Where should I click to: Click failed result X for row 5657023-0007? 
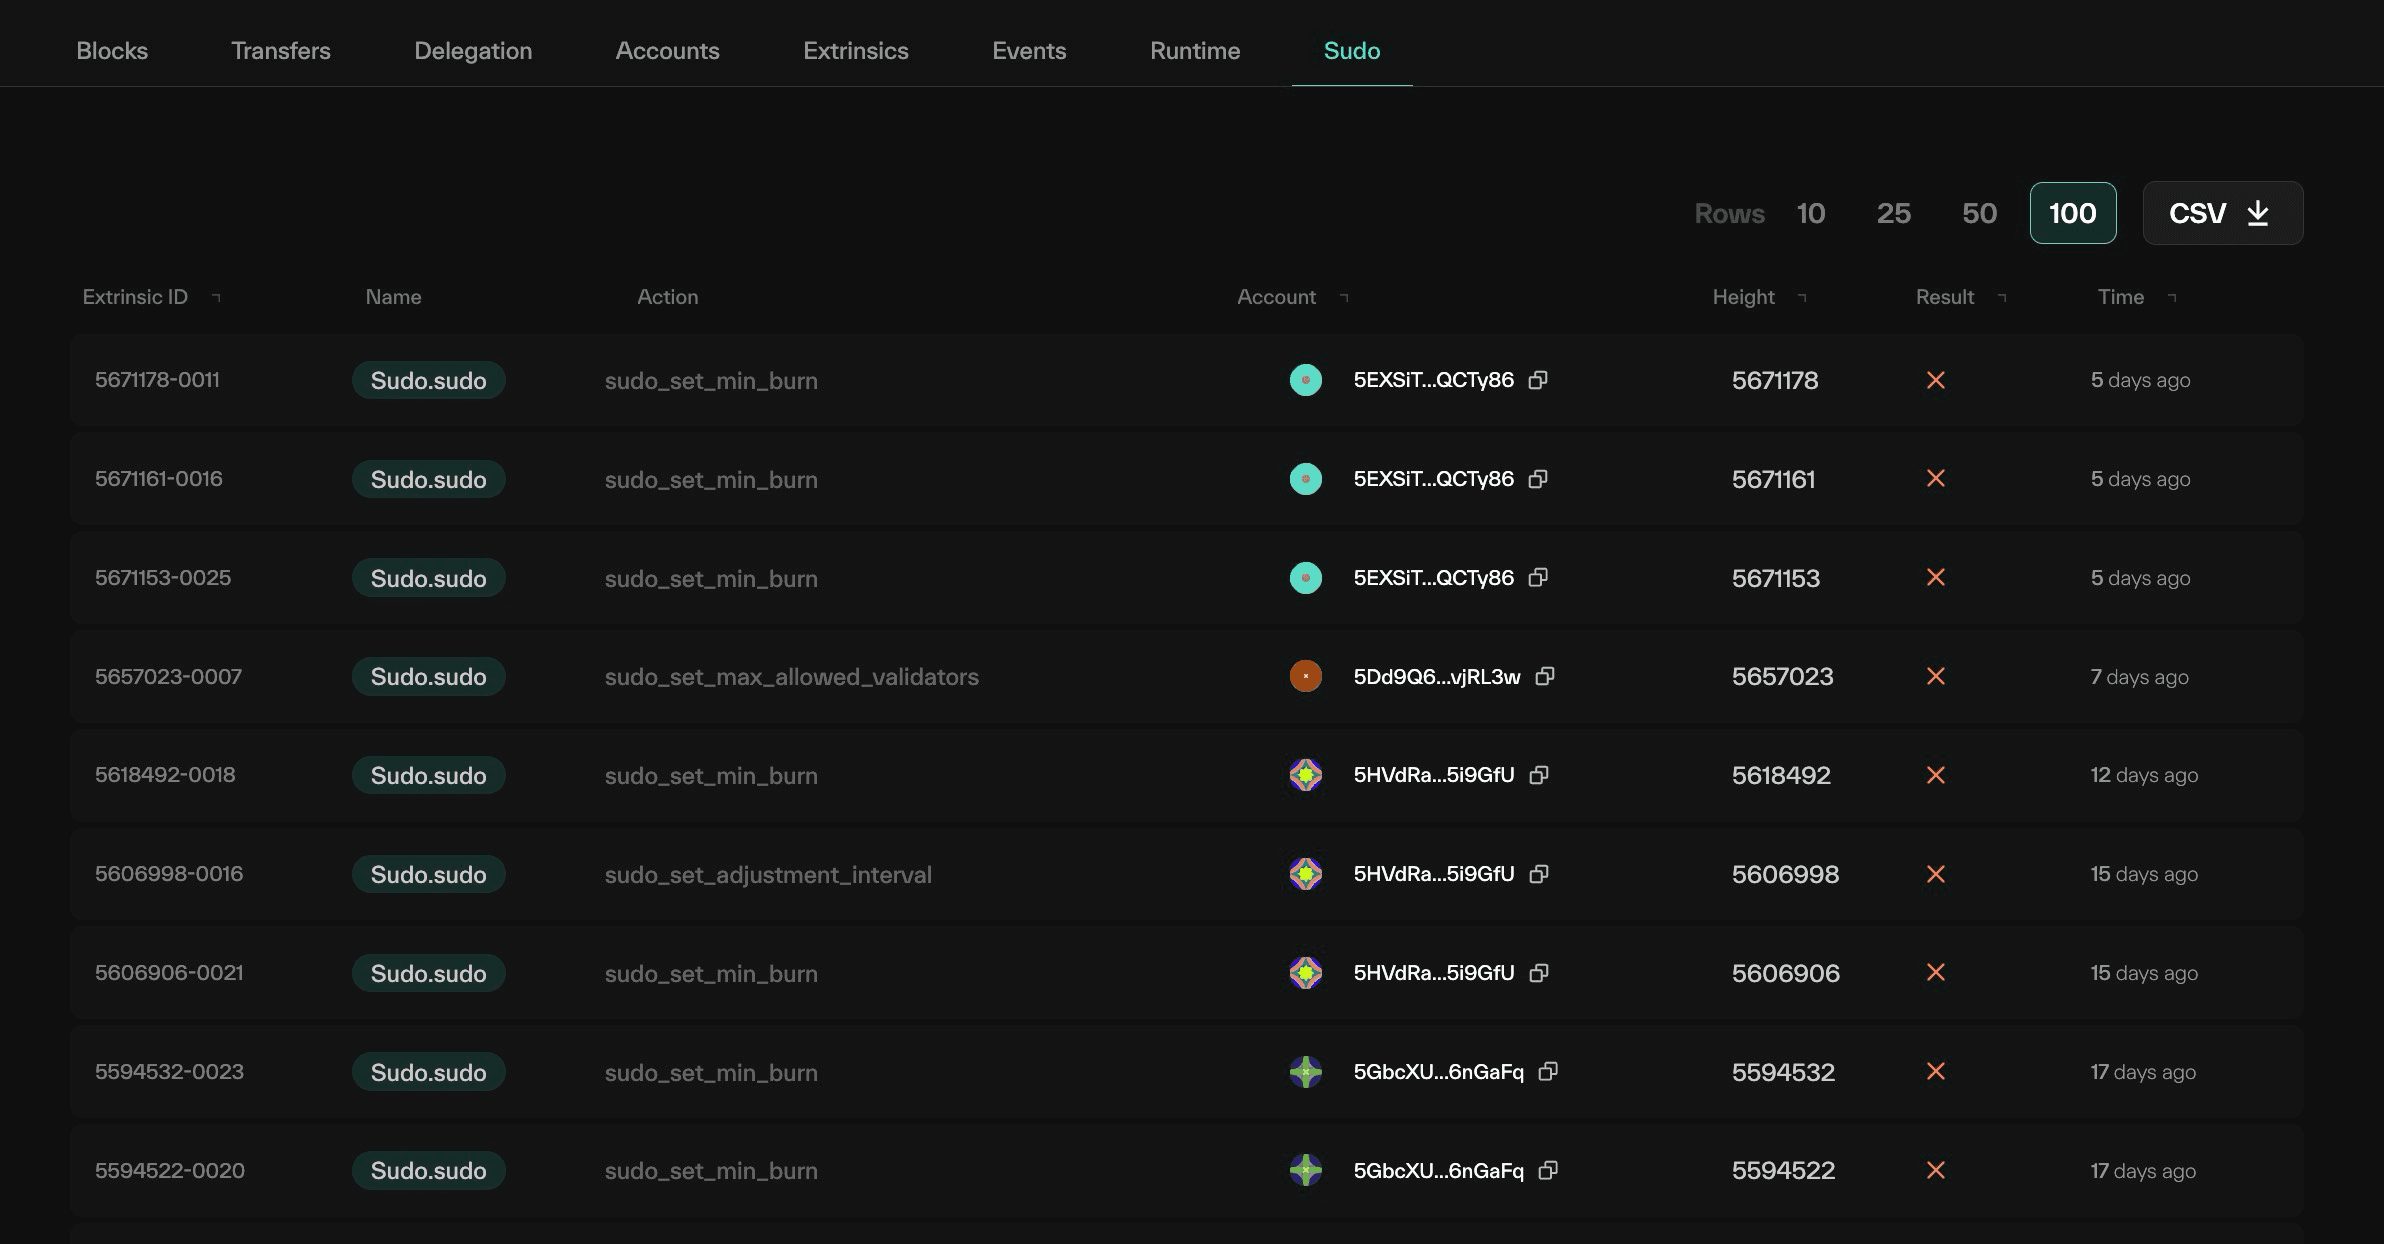click(1936, 676)
